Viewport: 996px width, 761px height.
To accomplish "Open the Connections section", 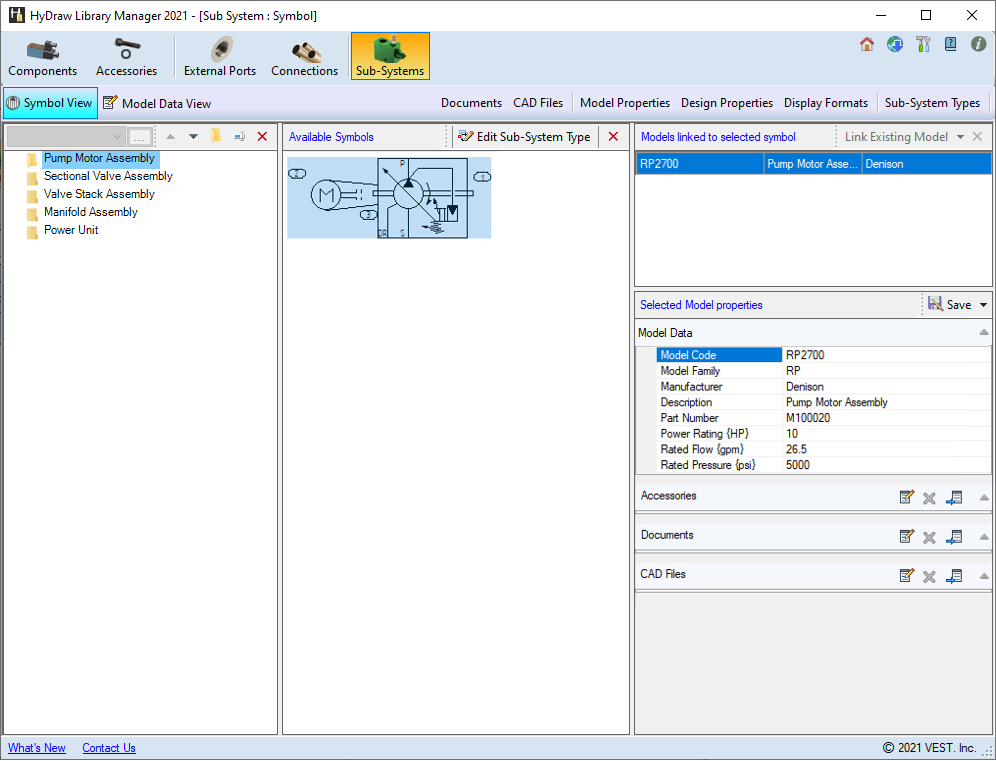I will click(x=304, y=57).
